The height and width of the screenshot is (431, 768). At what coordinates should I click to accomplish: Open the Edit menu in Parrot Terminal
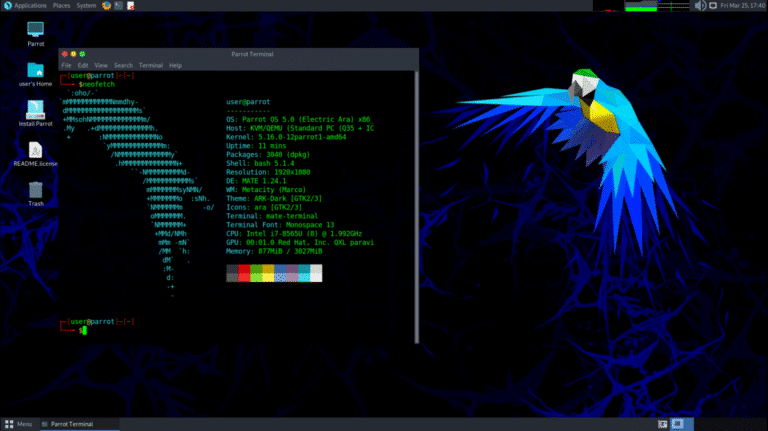pos(83,65)
